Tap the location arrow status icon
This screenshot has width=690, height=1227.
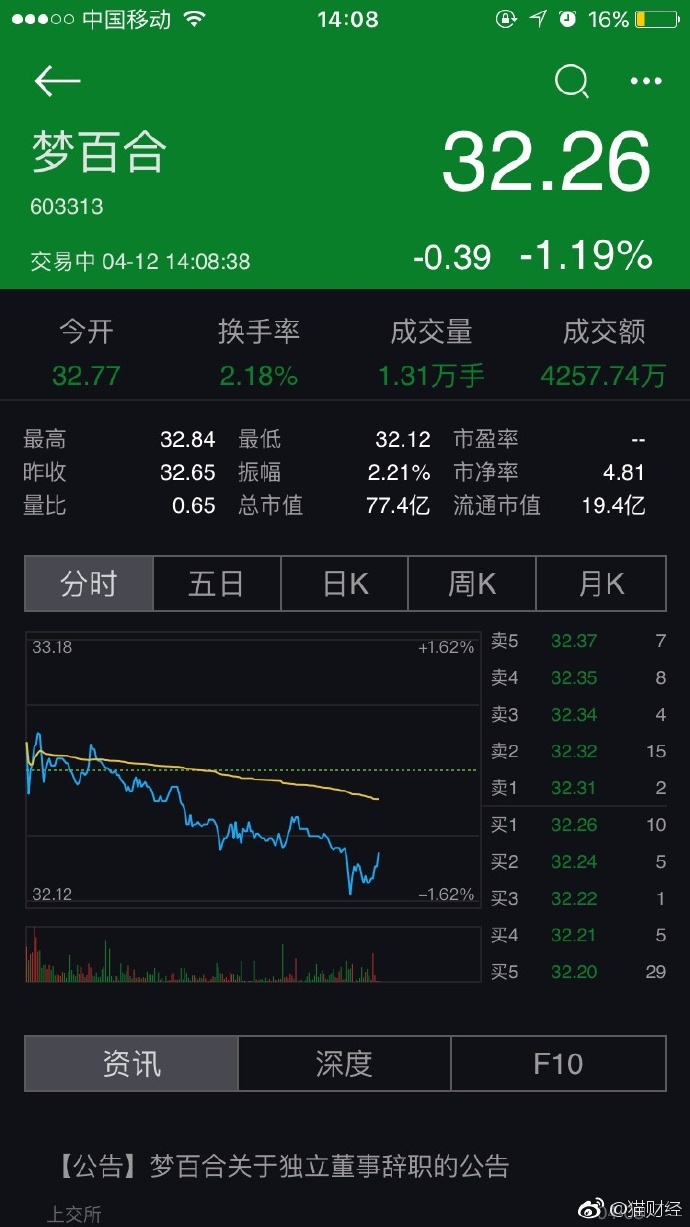click(x=538, y=20)
